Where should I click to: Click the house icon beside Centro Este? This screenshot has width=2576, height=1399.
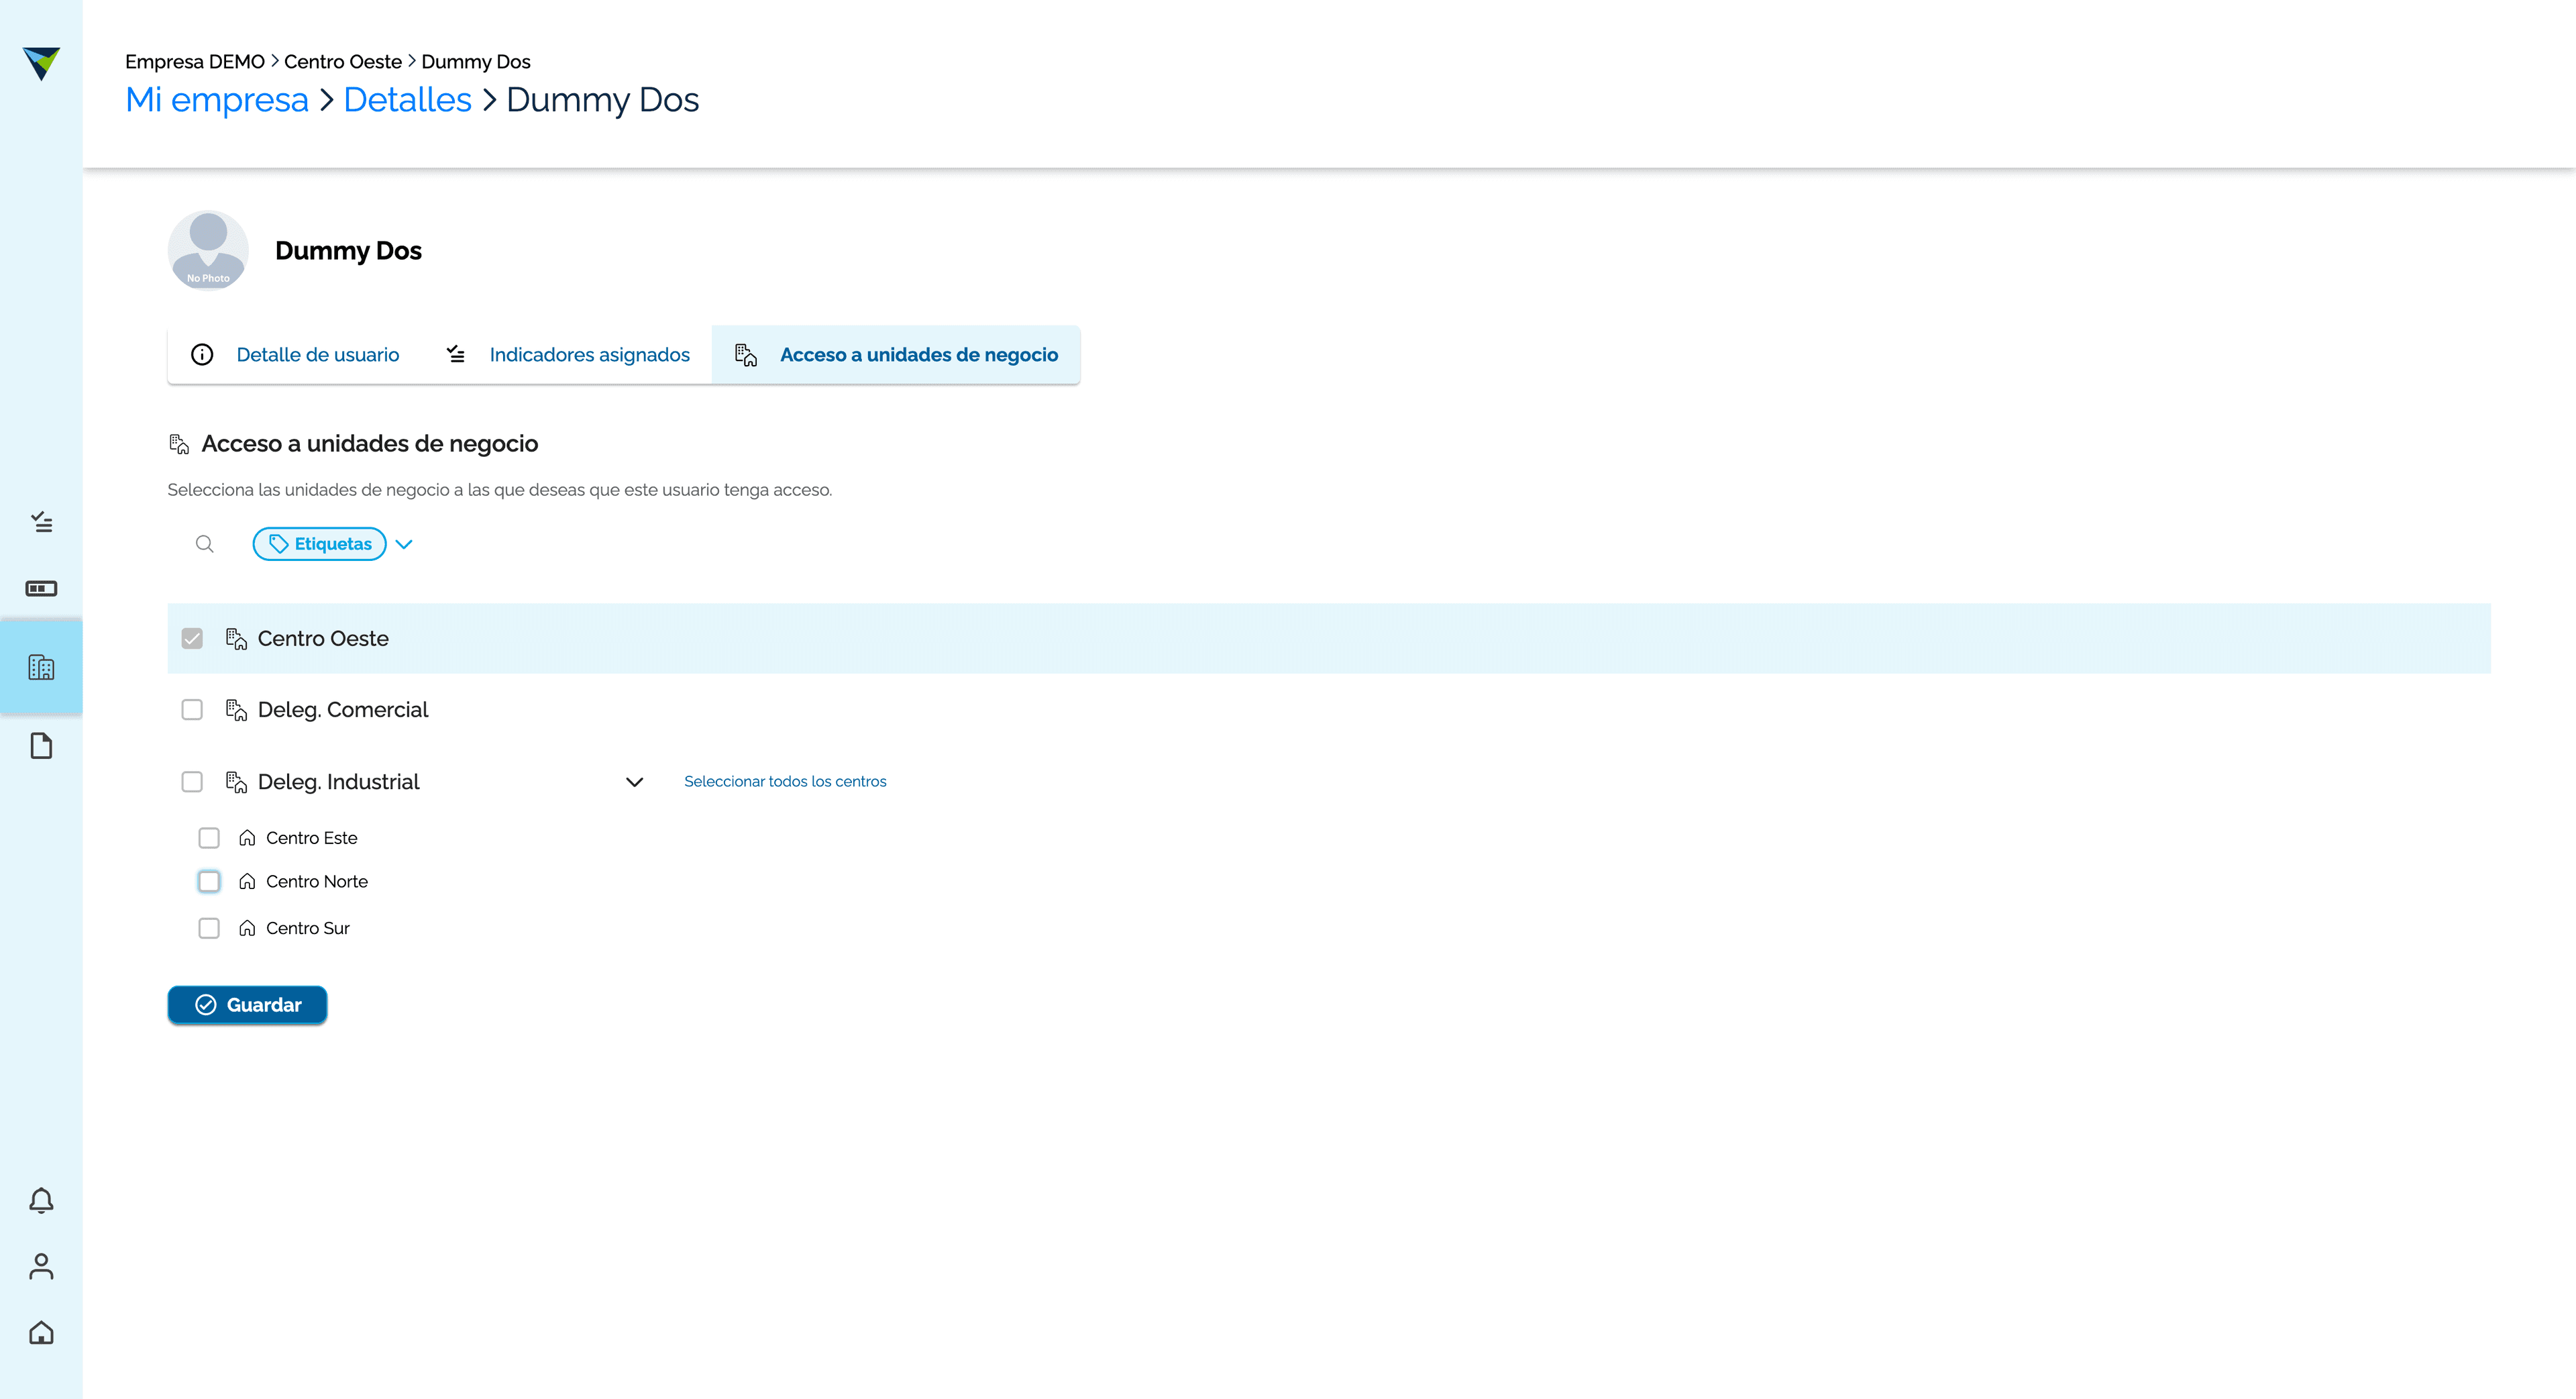(247, 838)
